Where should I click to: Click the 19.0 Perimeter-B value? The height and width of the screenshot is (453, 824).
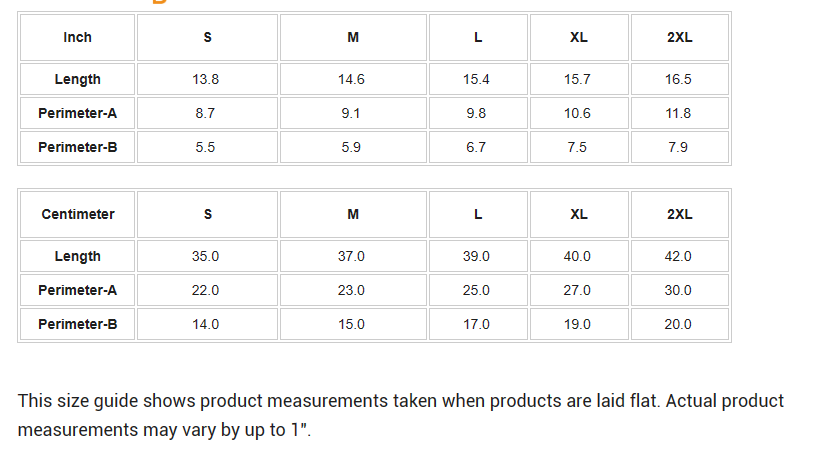[x=577, y=324]
